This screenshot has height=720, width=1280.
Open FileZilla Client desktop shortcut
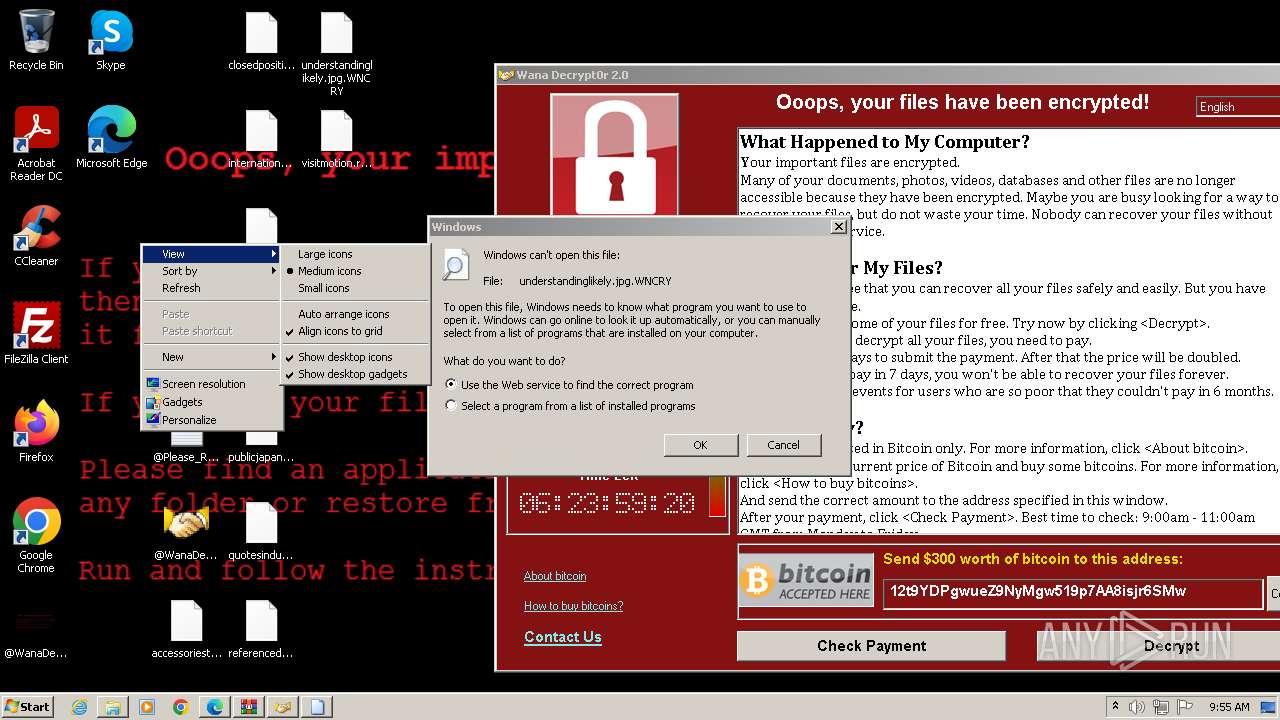pyautogui.click(x=36, y=334)
